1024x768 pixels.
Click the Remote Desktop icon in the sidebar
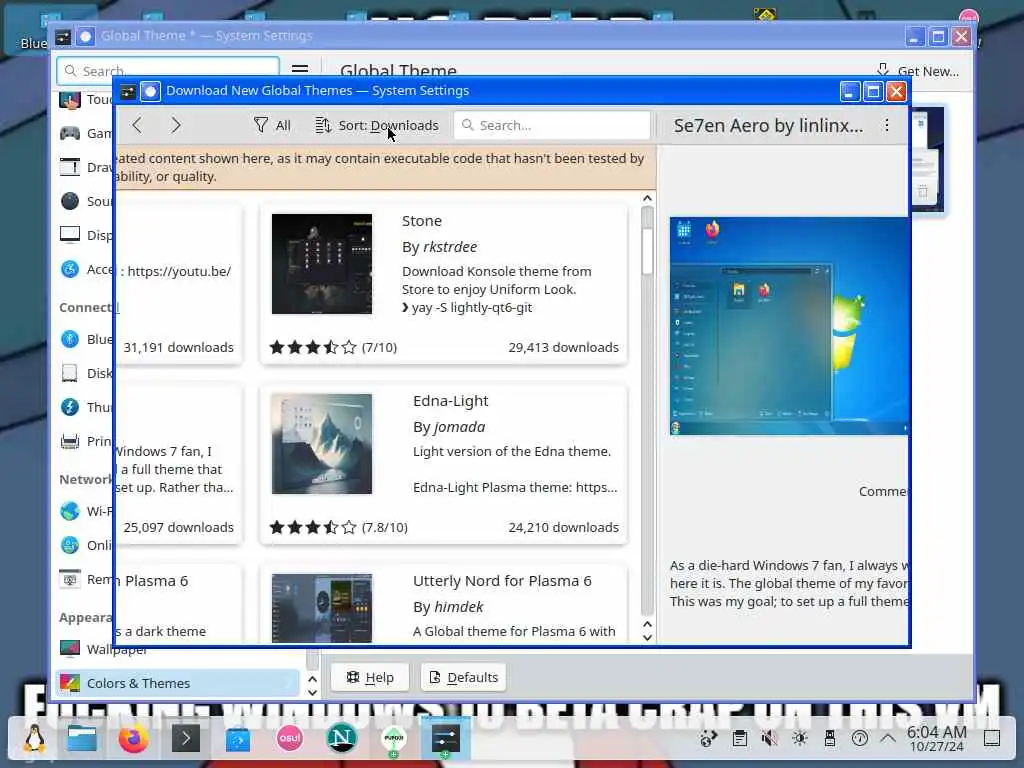pyautogui.click(x=70, y=579)
